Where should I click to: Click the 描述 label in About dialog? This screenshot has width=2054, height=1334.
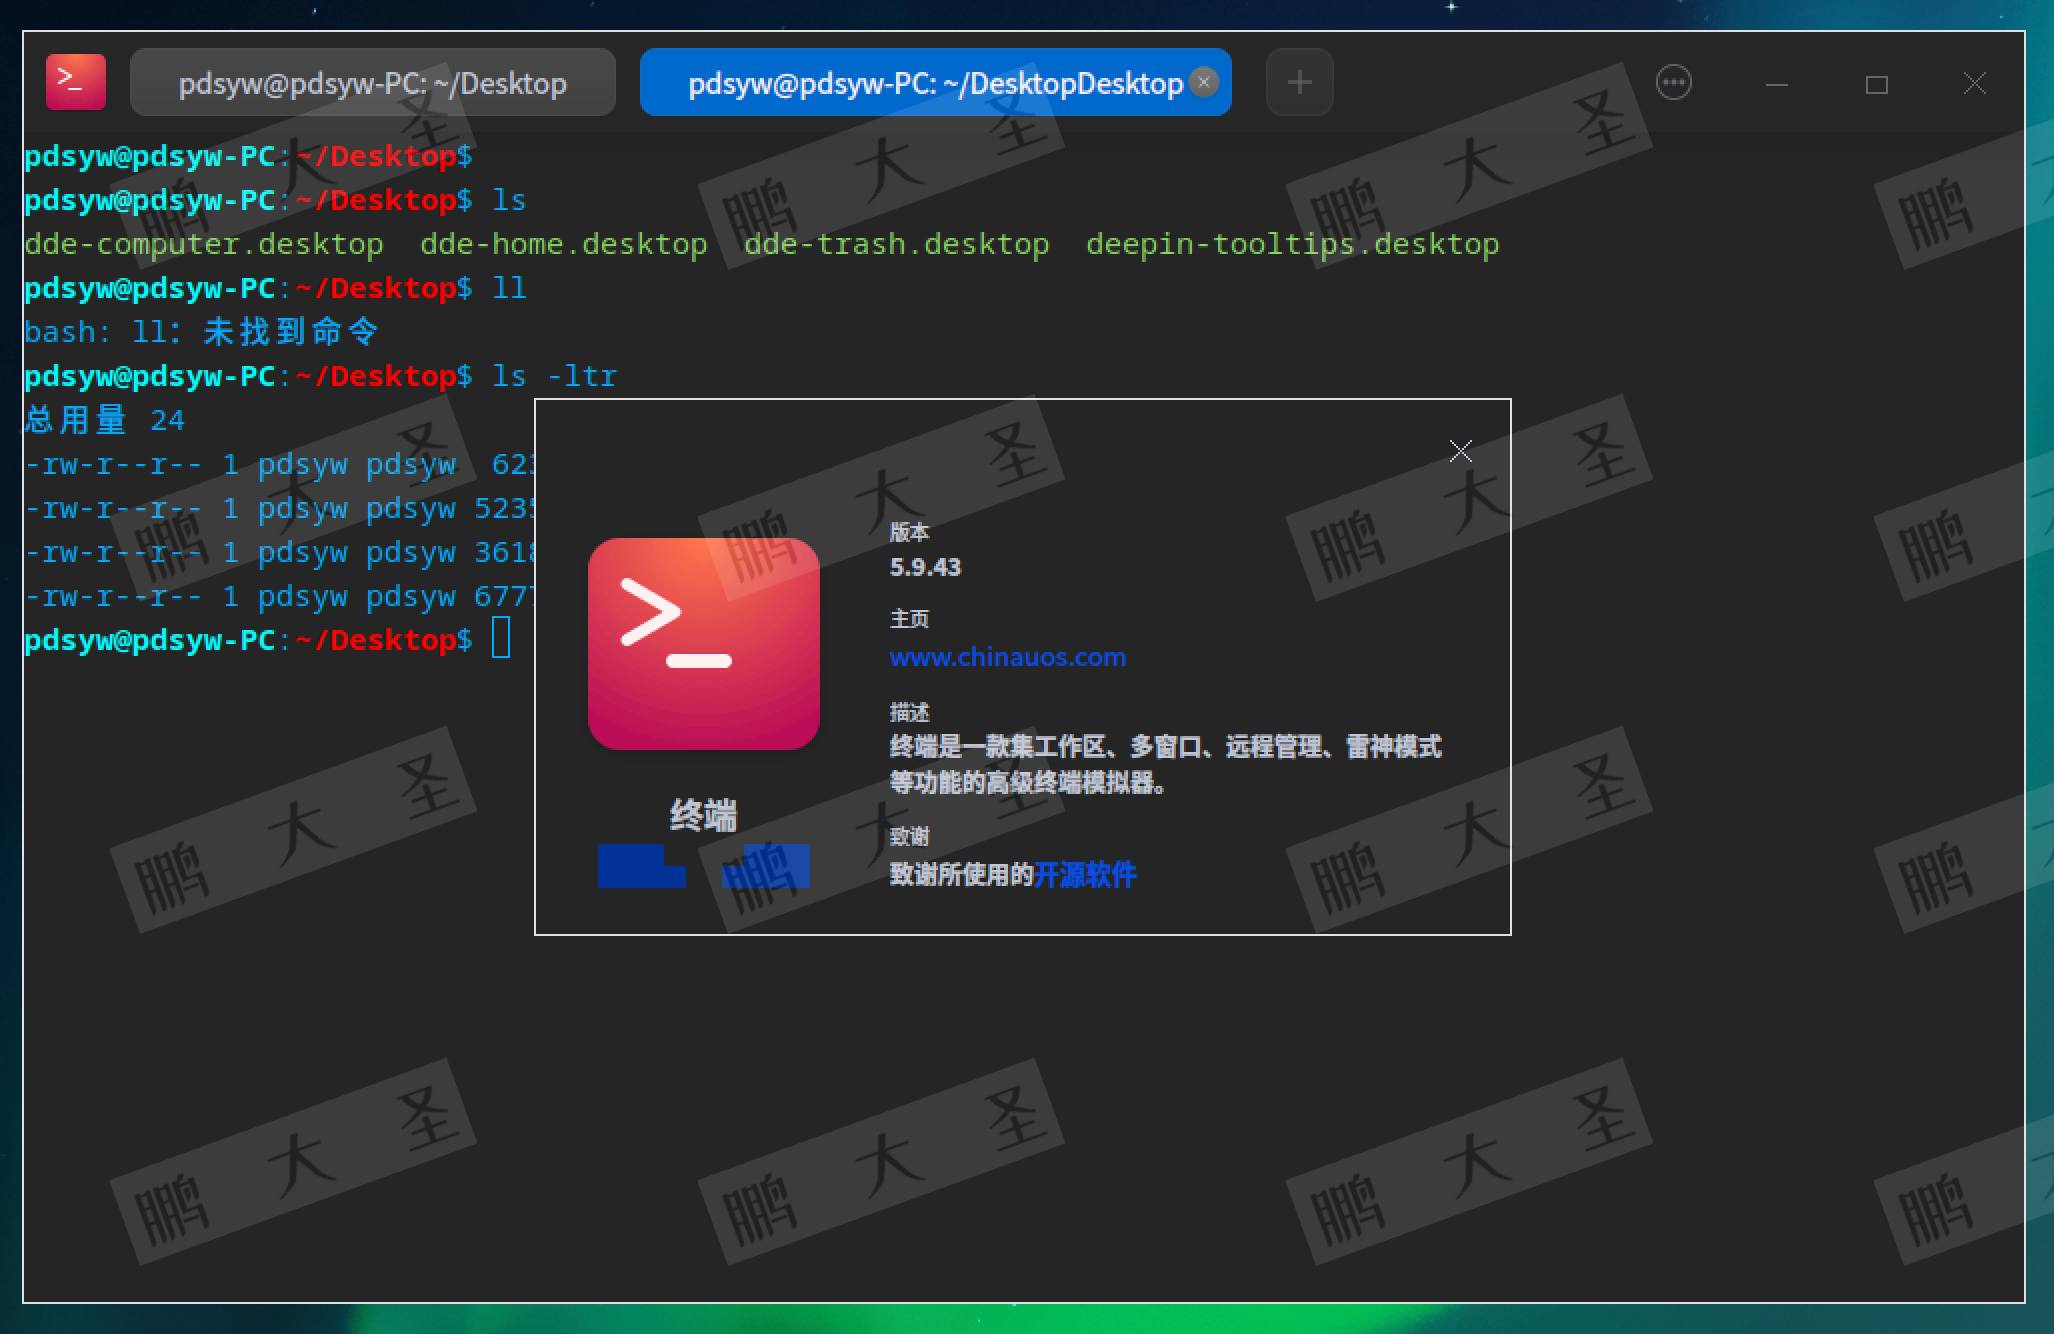click(909, 712)
